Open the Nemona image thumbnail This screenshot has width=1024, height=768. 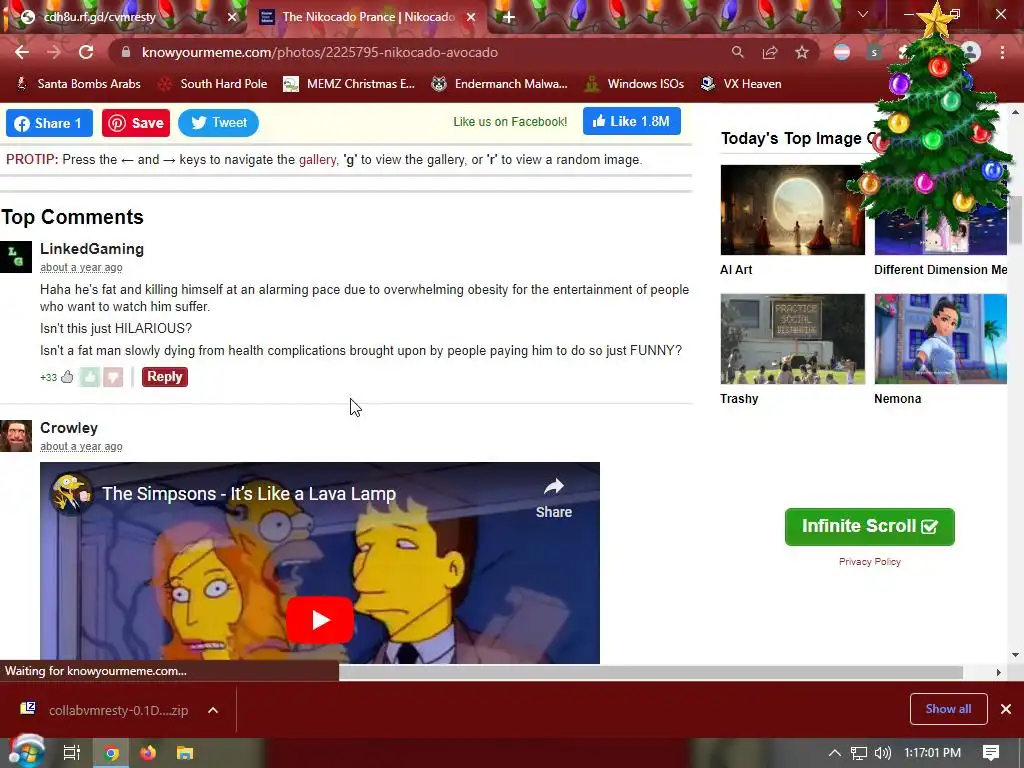[940, 339]
